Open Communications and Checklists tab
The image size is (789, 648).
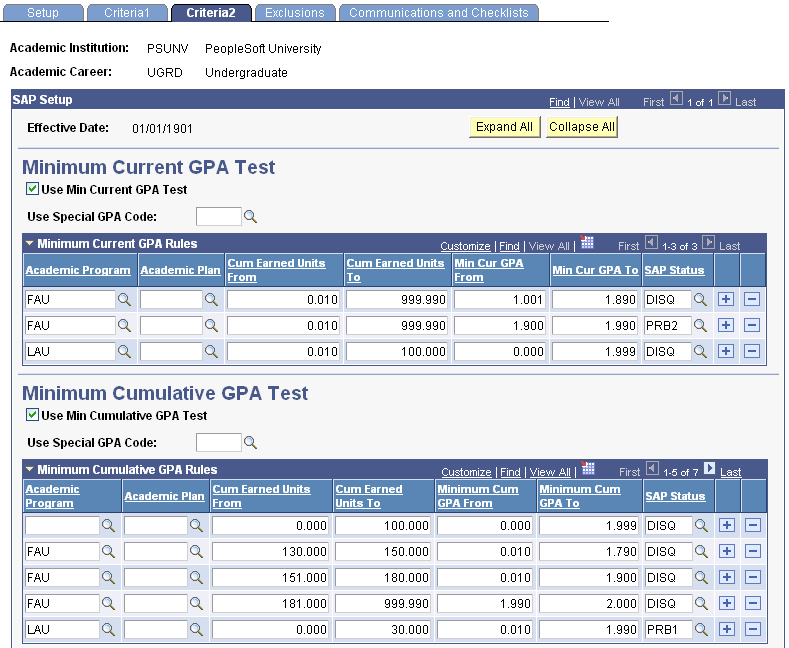click(x=439, y=13)
